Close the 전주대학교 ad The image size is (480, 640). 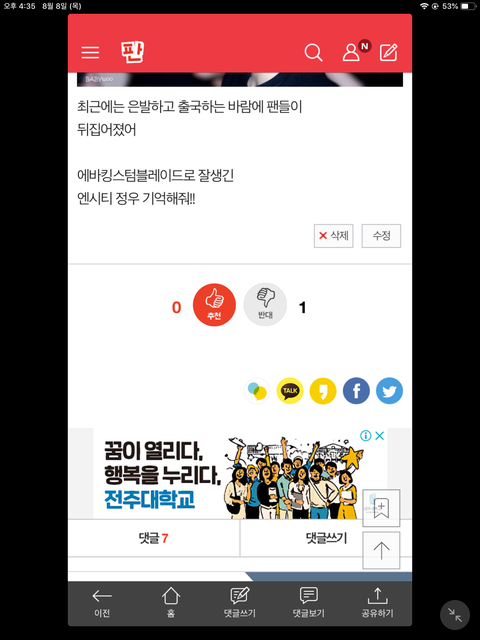point(380,436)
